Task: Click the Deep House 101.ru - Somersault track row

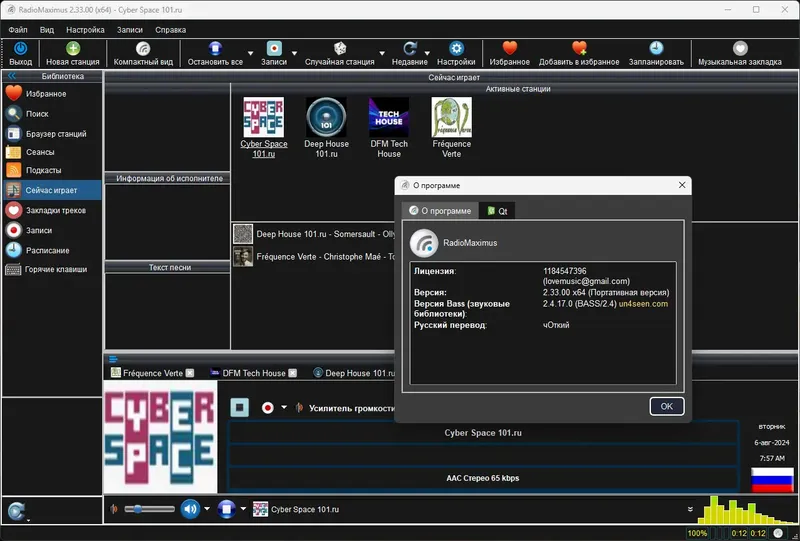Action: [314, 234]
